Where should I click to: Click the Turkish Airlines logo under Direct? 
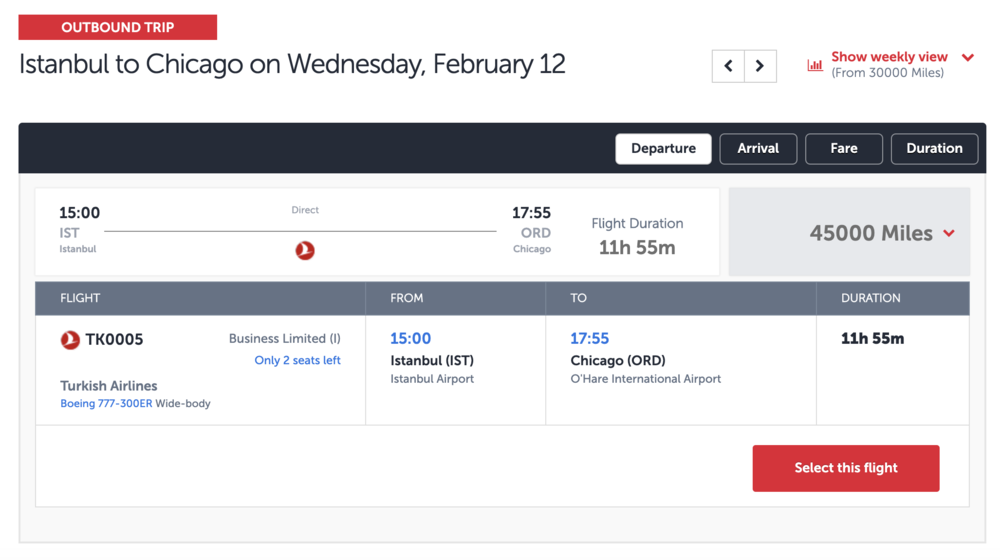point(305,250)
